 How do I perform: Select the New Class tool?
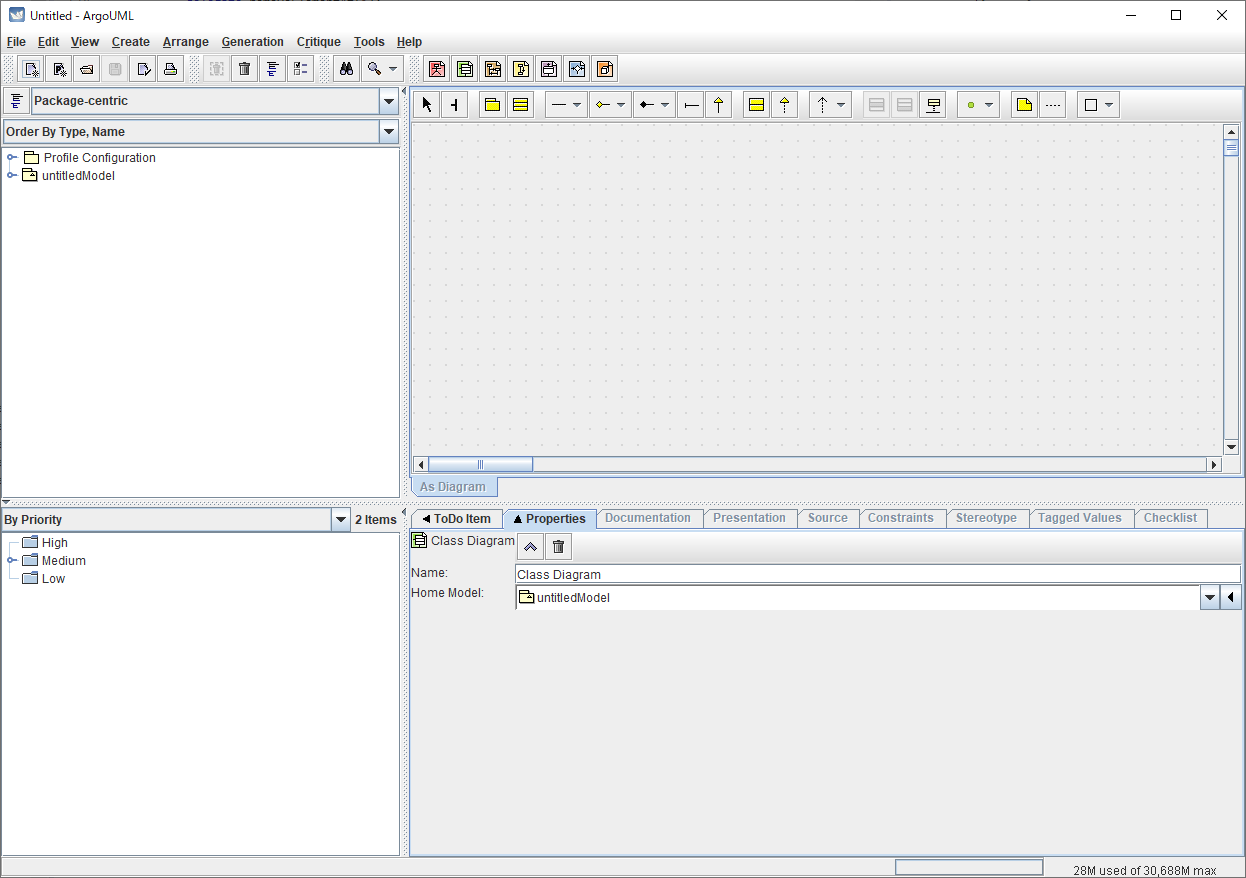(520, 105)
